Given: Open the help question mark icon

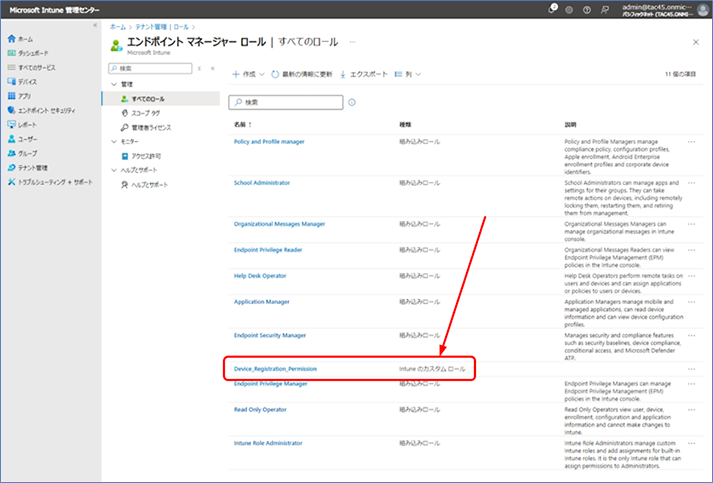Looking at the screenshot, I should point(587,10).
